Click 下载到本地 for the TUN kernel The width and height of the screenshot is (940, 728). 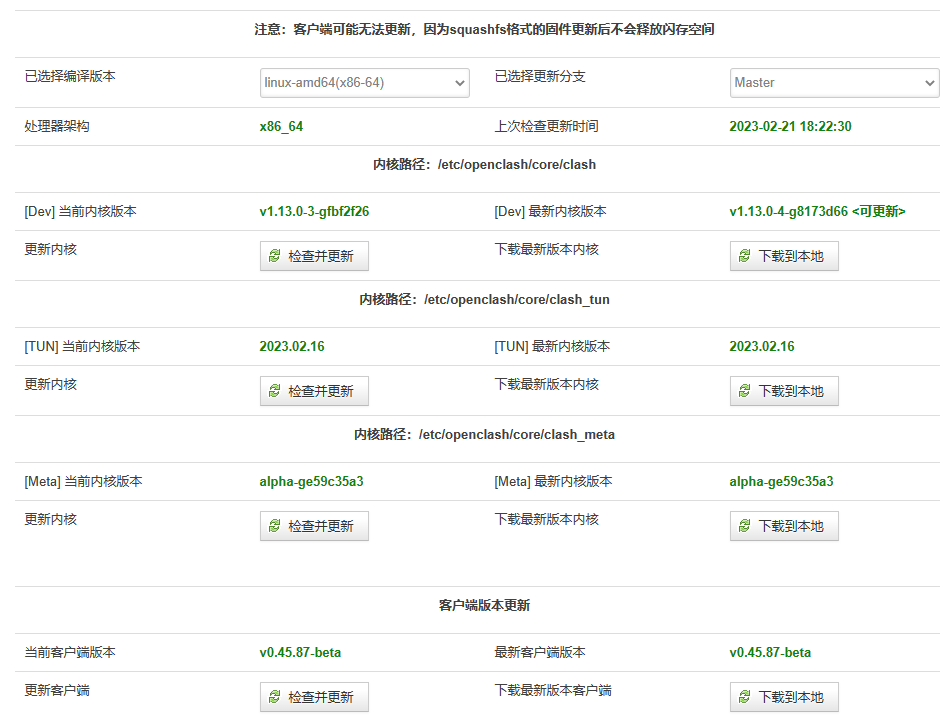[x=784, y=391]
